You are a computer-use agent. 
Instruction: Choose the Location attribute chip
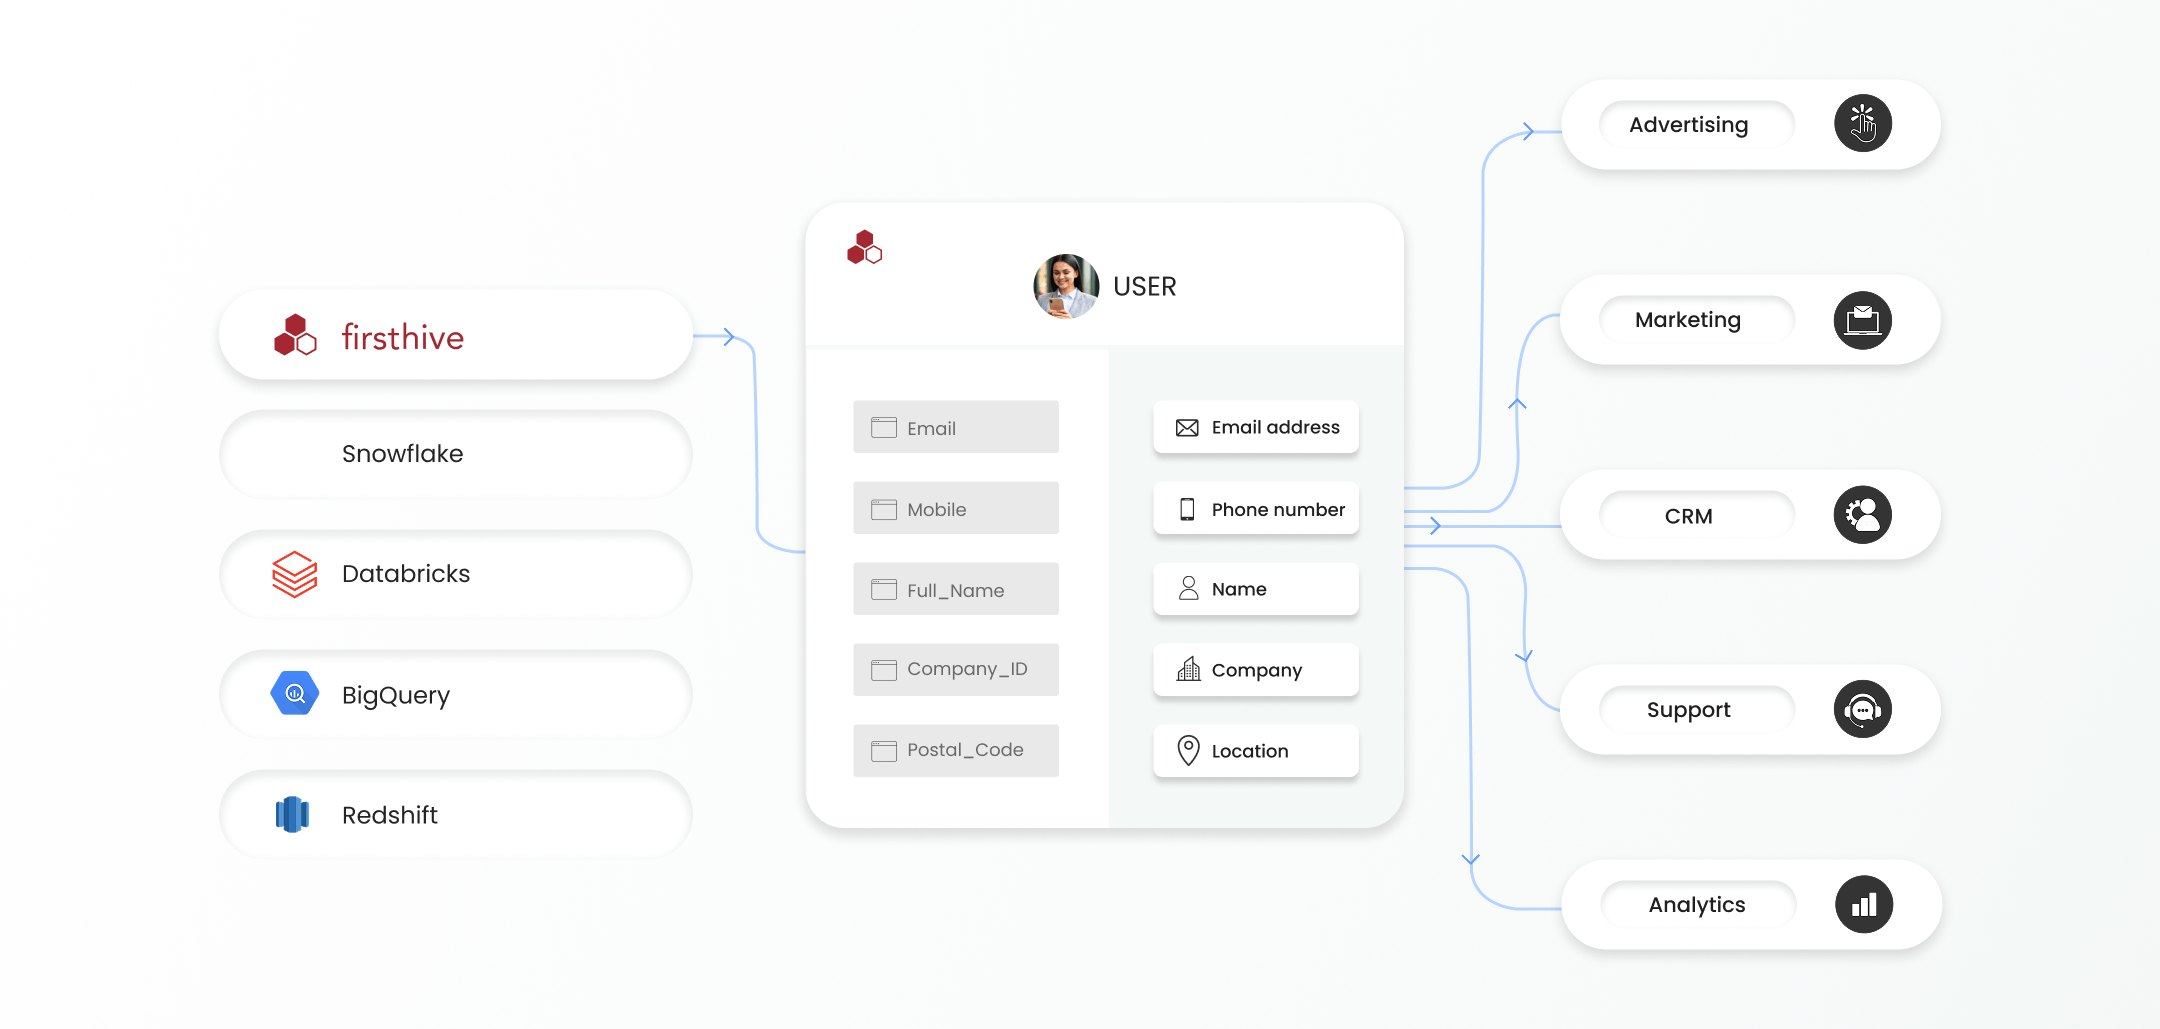1255,751
